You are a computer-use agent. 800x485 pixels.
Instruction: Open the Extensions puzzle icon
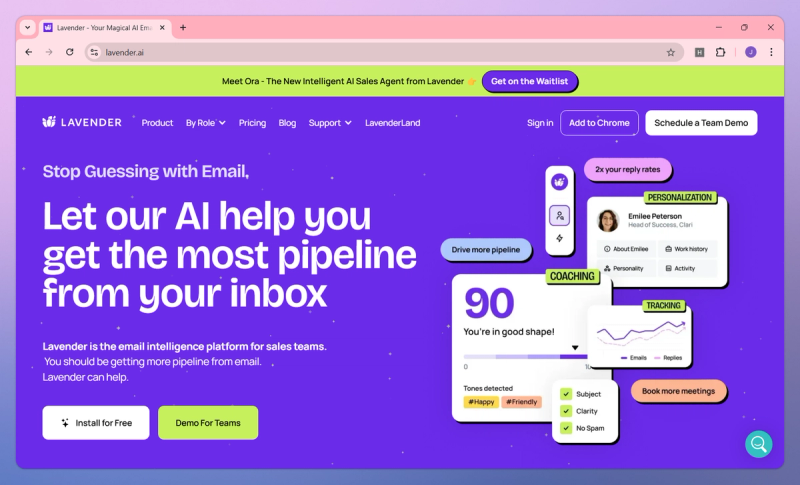click(x=720, y=52)
